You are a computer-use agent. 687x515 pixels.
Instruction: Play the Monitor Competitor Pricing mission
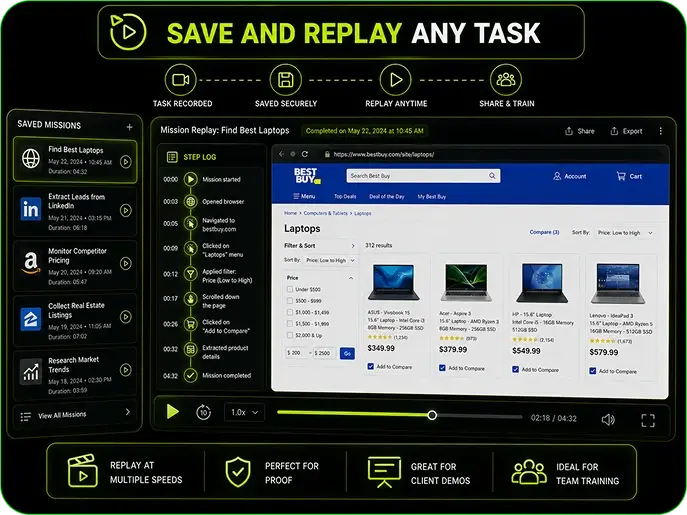coord(126,264)
